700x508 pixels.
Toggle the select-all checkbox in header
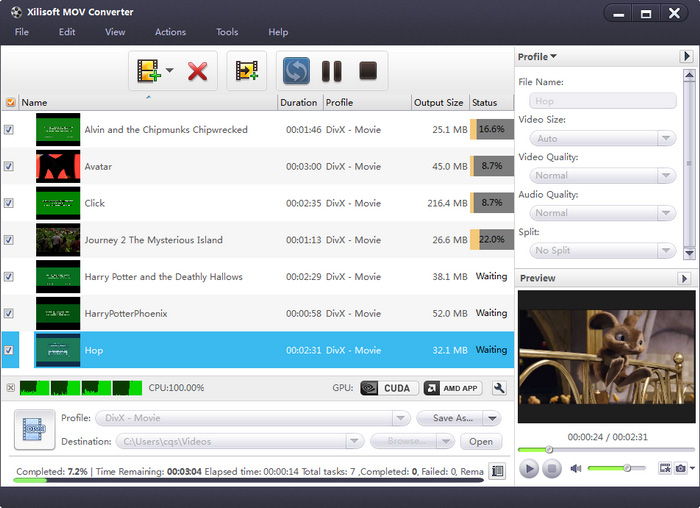[x=10, y=102]
